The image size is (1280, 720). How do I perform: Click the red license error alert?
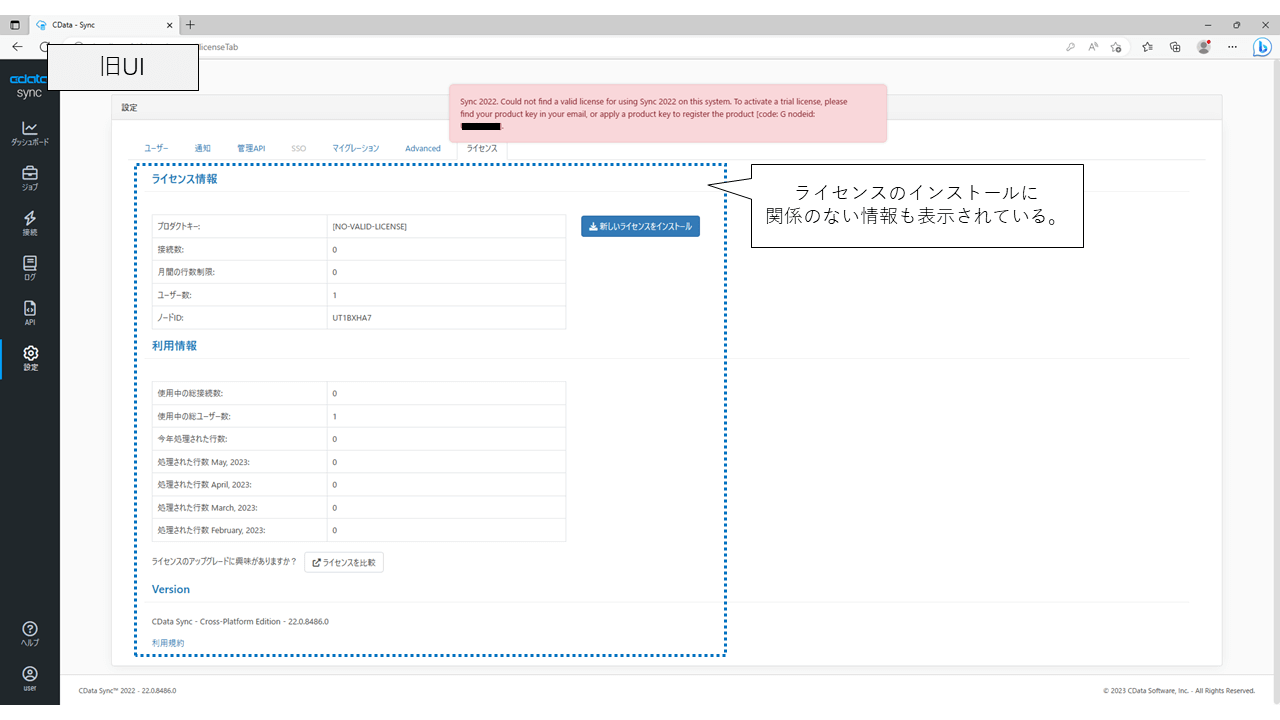pos(668,113)
